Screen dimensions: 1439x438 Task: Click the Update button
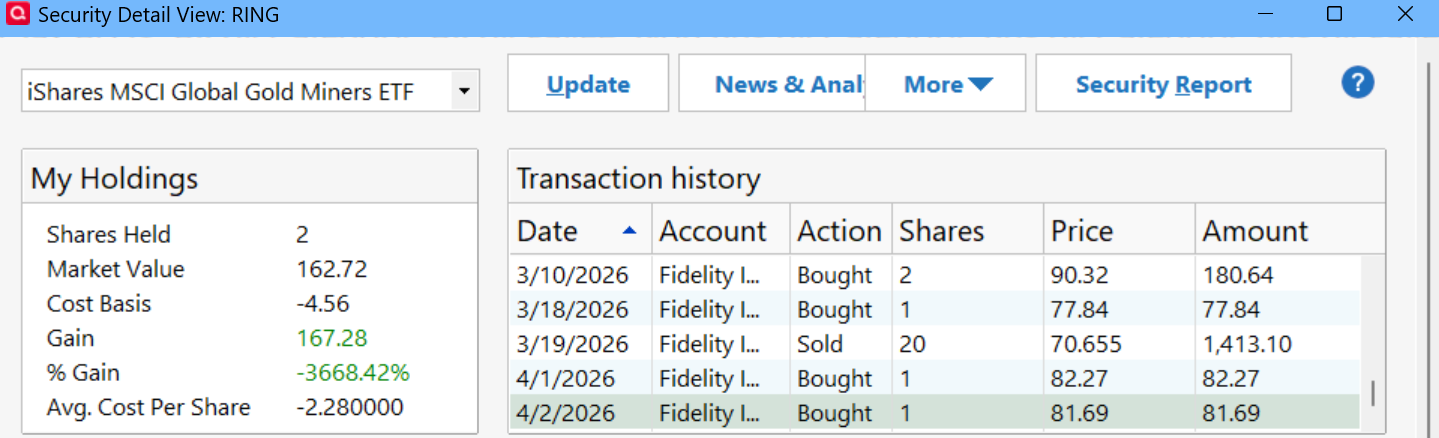tap(588, 84)
